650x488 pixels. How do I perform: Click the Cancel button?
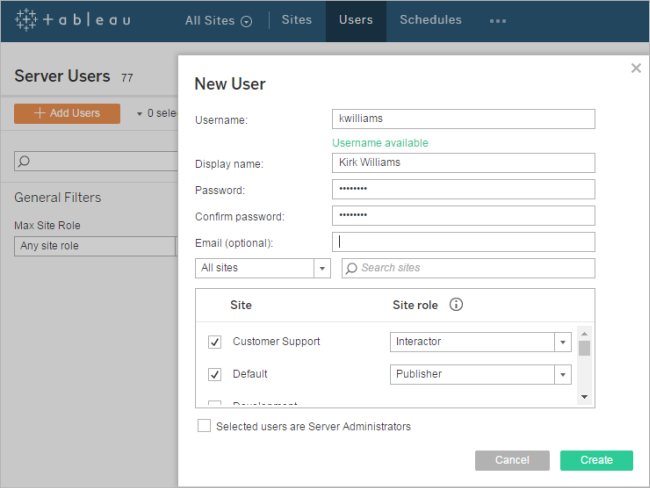click(x=512, y=460)
